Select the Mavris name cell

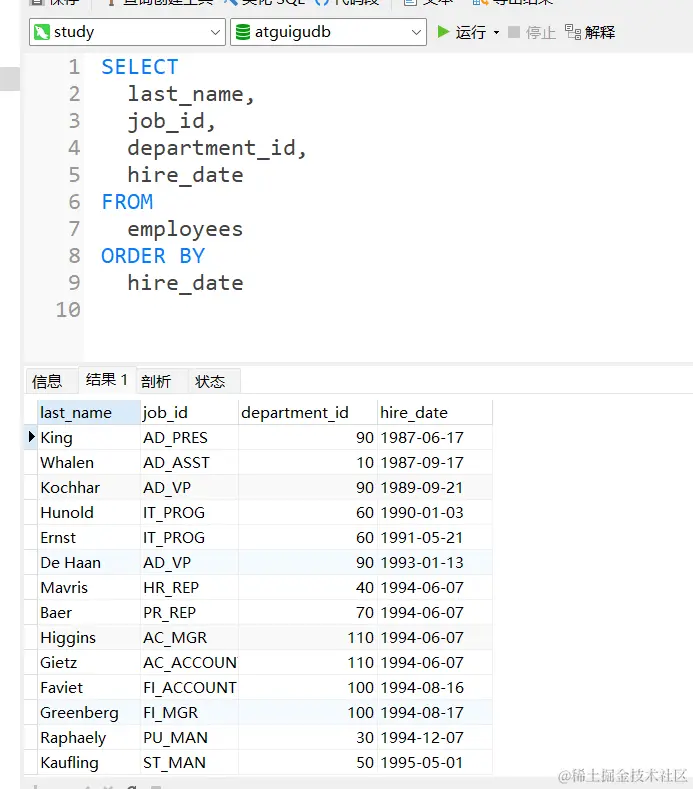(x=89, y=588)
